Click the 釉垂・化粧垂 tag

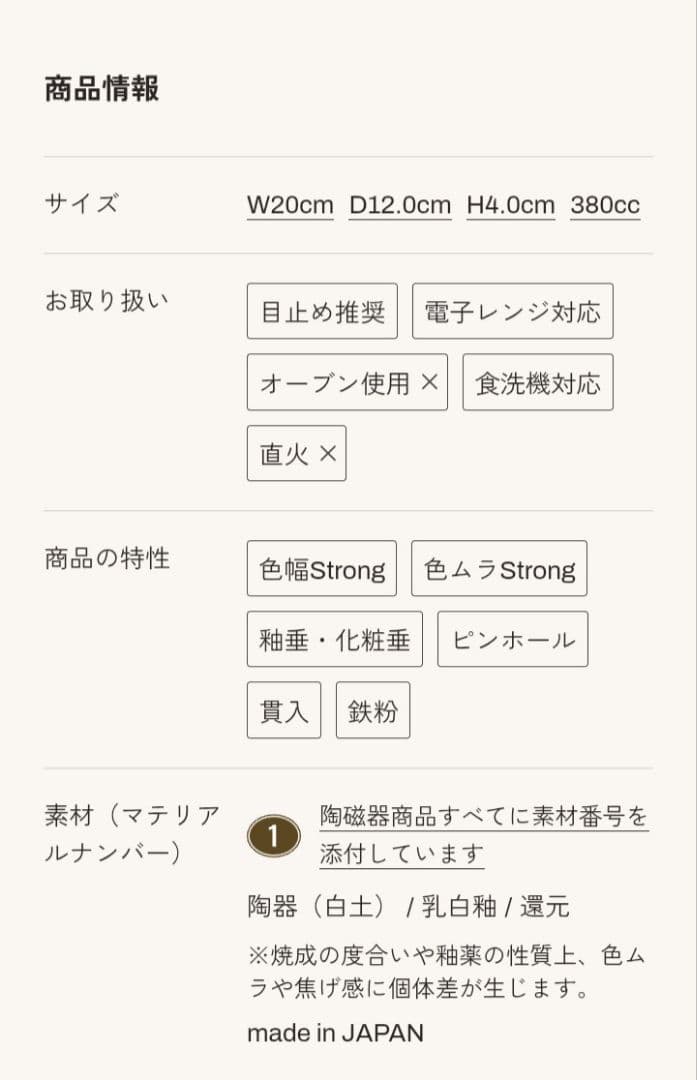(334, 640)
